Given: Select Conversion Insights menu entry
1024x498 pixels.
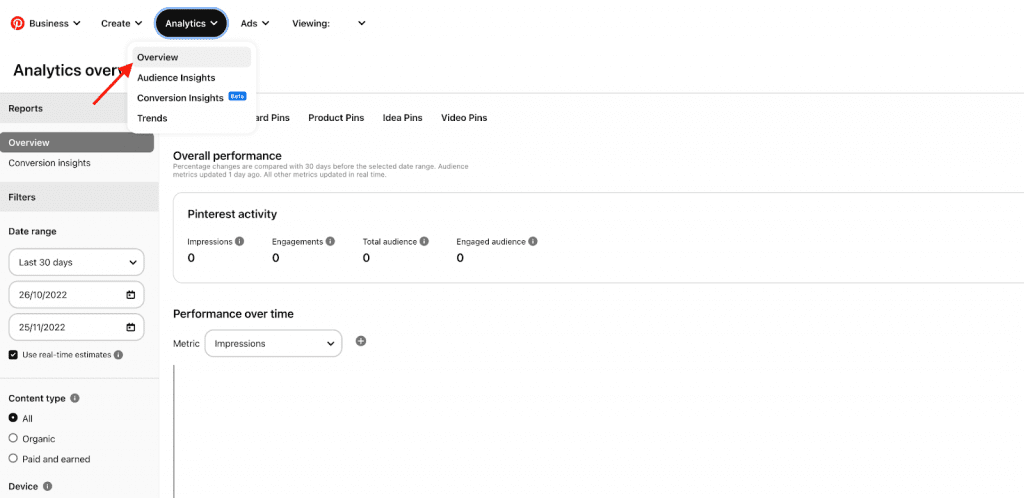Looking at the screenshot, I should click(x=180, y=98).
